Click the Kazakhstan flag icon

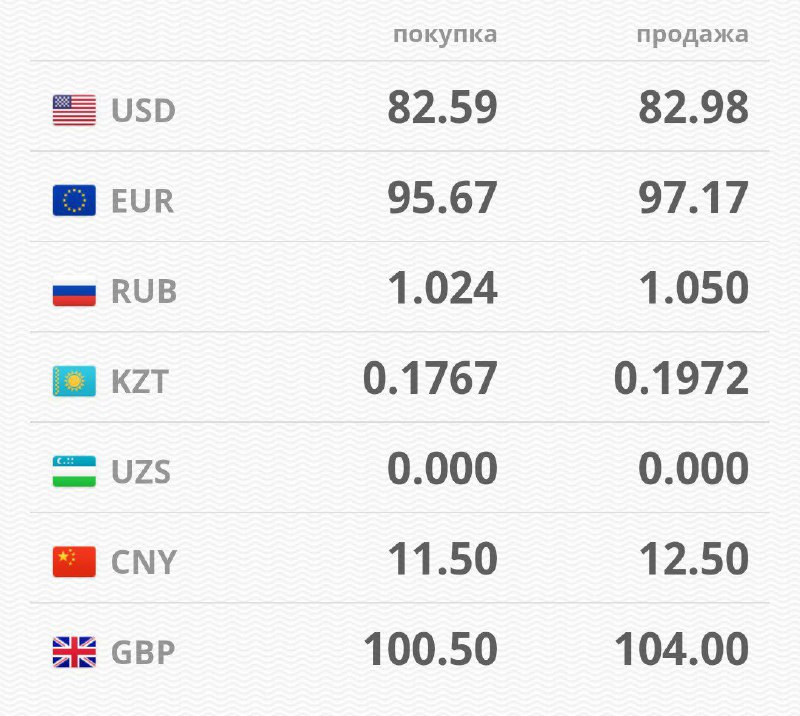[74, 381]
